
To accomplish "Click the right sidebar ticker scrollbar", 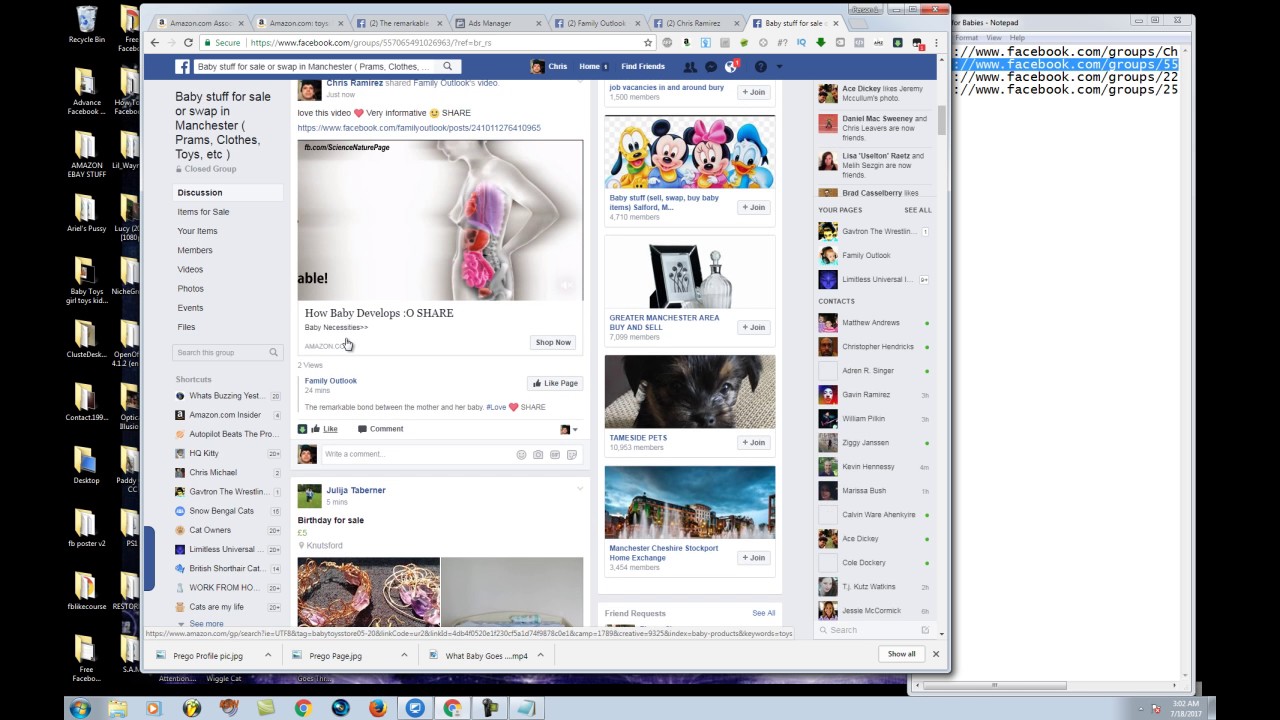I will tap(941, 121).
